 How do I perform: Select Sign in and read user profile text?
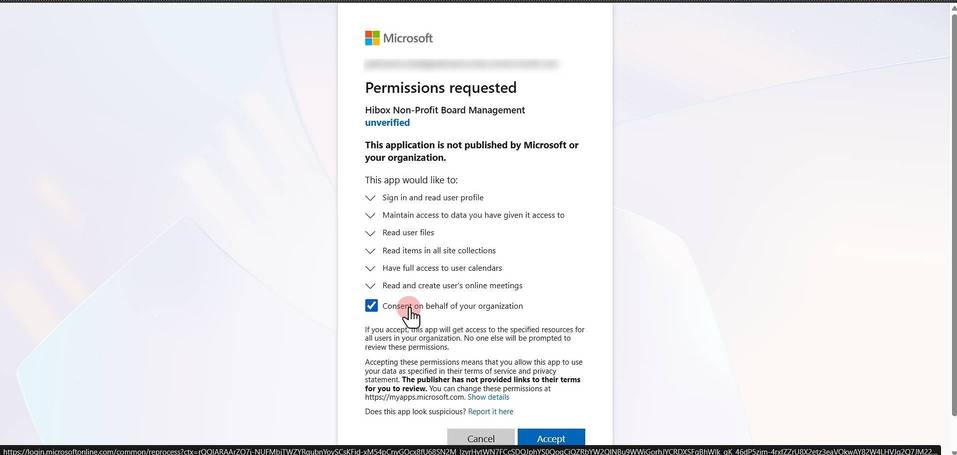point(433,198)
